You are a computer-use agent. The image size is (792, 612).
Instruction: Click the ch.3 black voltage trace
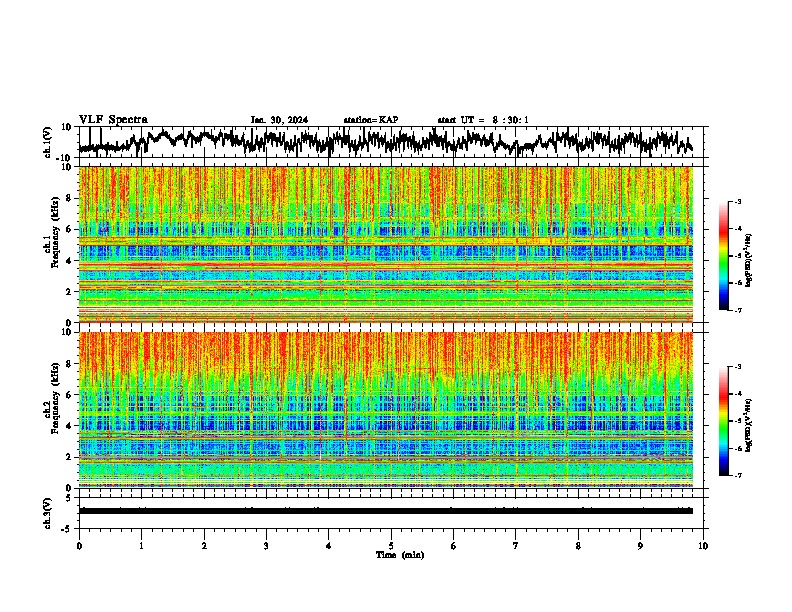tap(386, 511)
